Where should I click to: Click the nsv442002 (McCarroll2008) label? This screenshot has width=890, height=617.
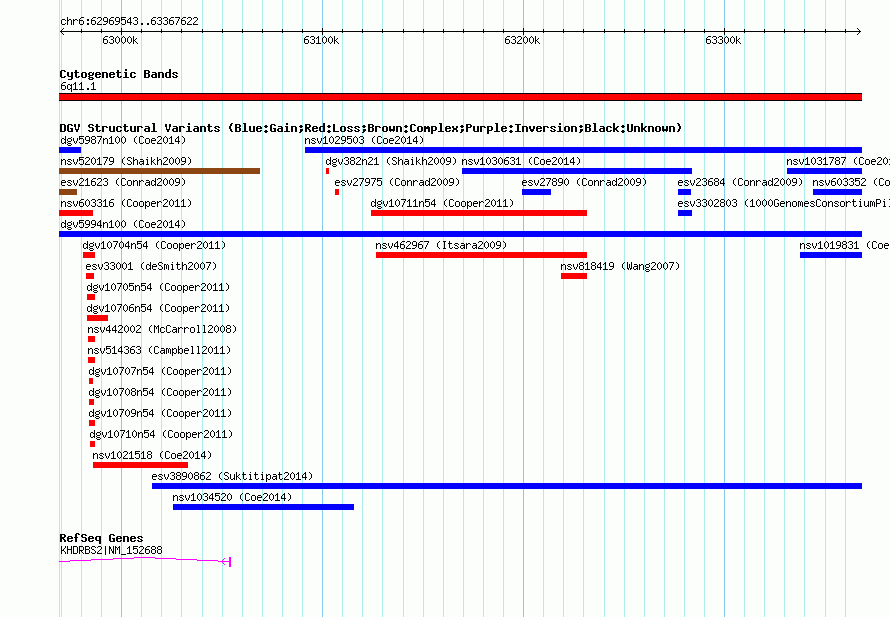162,329
